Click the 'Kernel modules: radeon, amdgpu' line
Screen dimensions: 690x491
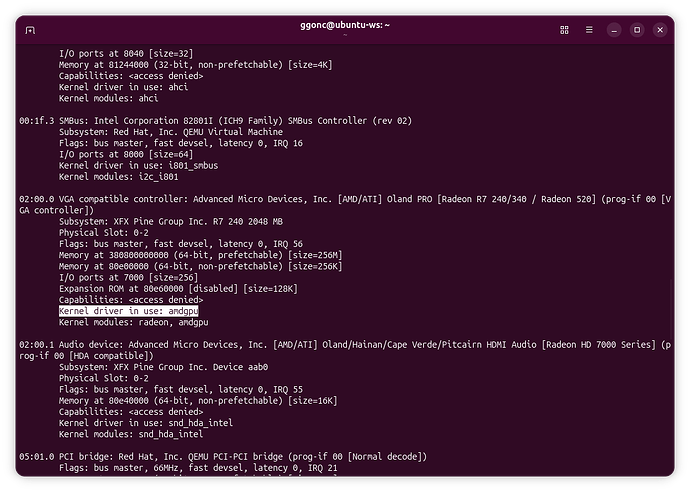click(x=134, y=322)
